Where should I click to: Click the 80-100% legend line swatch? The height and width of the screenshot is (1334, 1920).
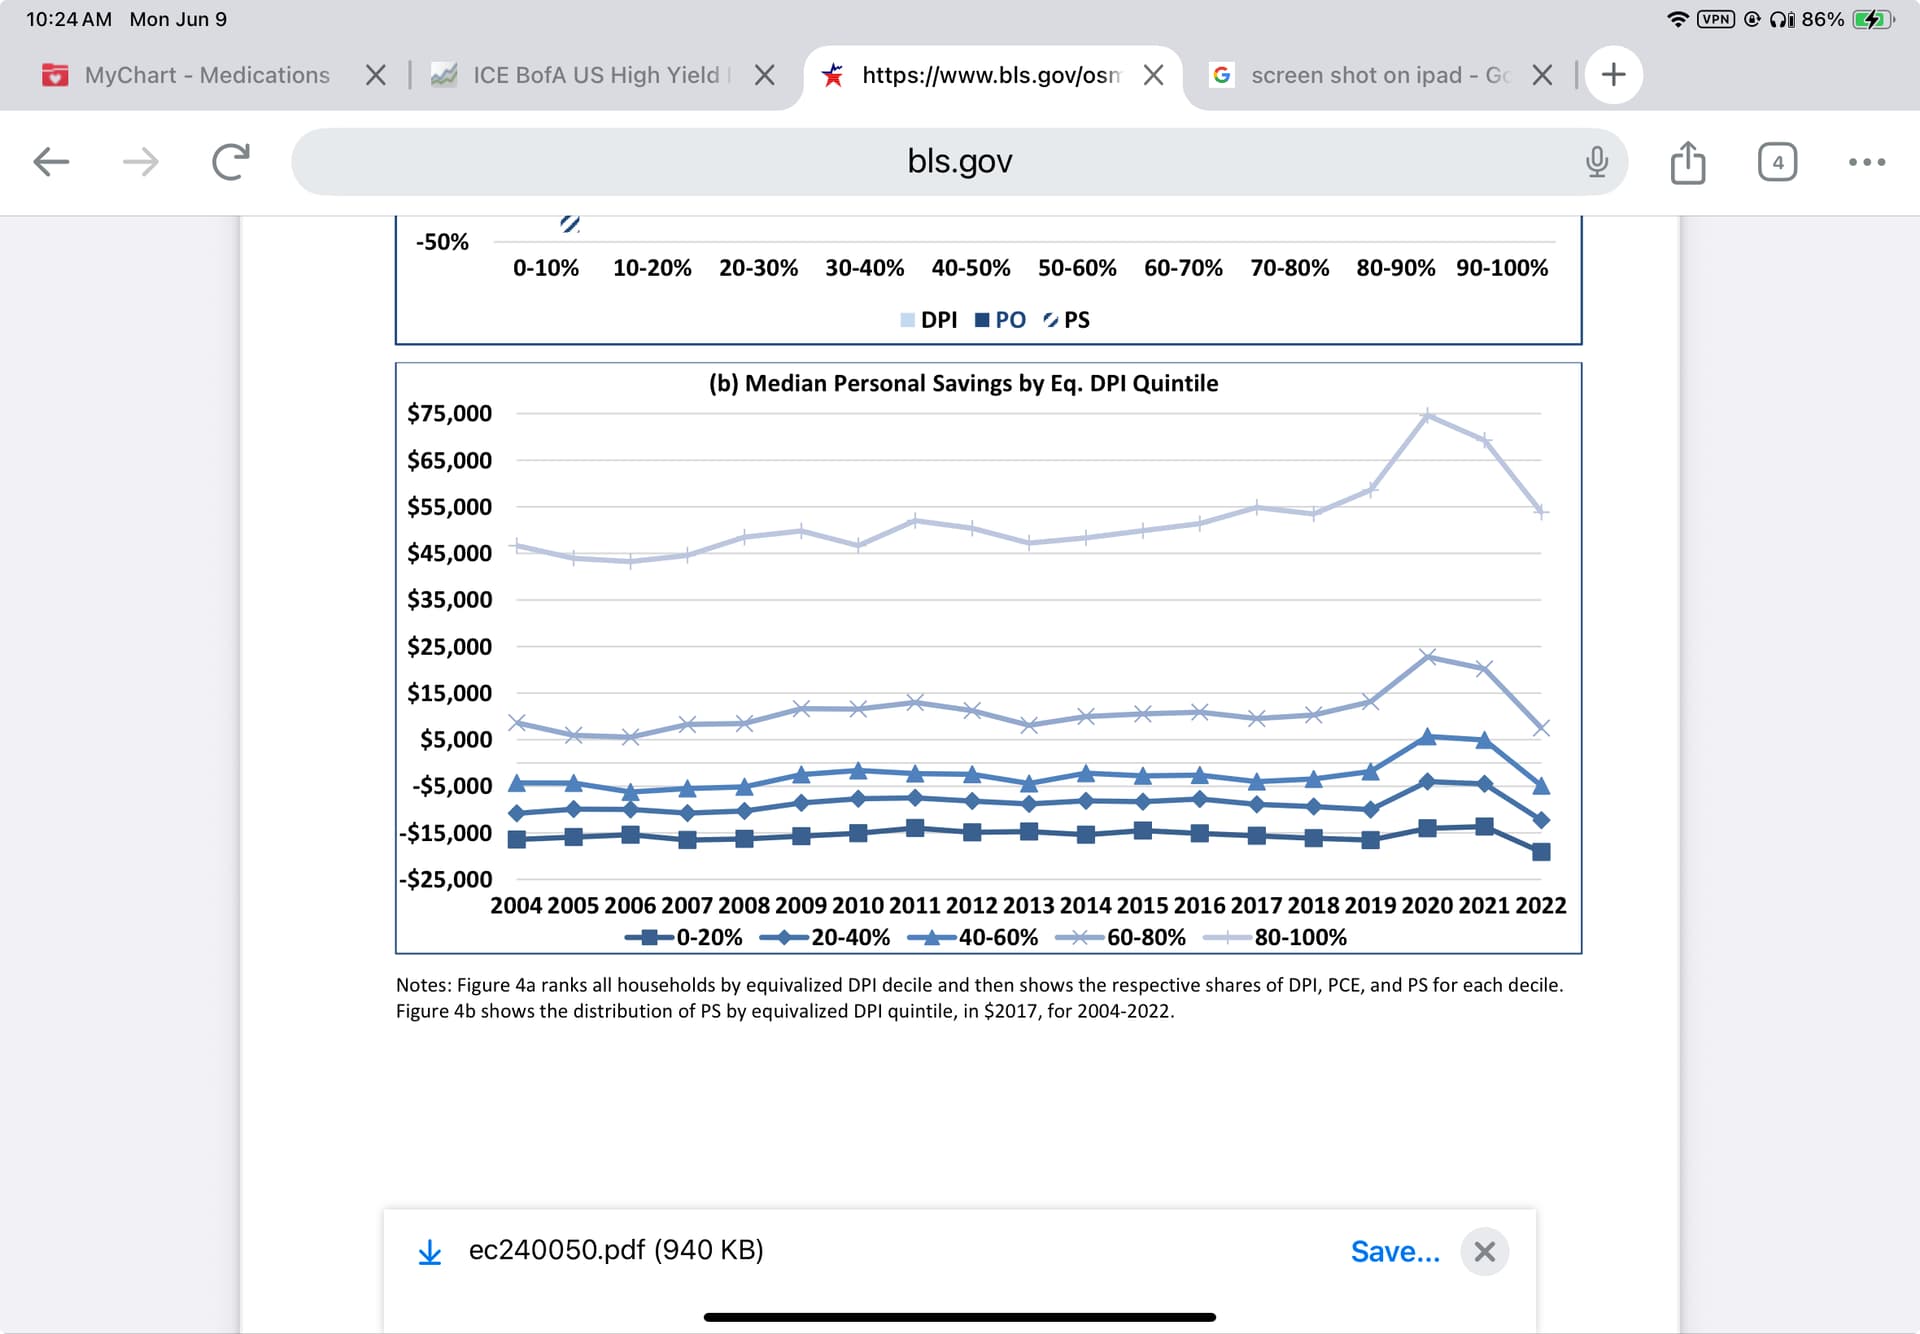pyautogui.click(x=1226, y=938)
